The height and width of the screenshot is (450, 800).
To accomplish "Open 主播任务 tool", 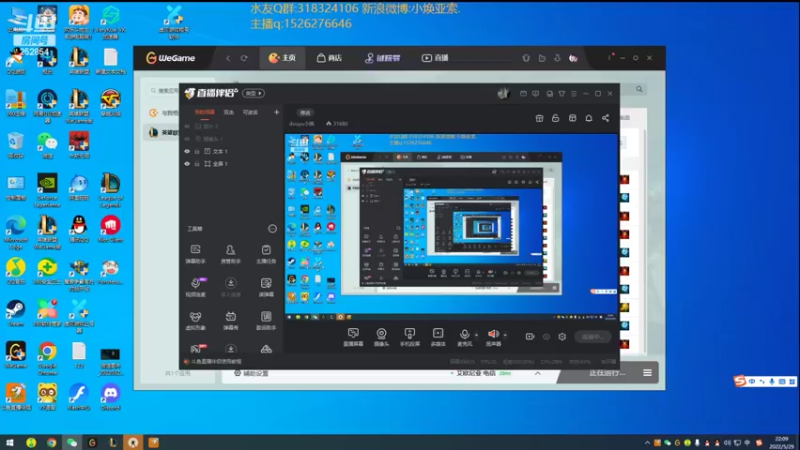I will pyautogui.click(x=266, y=254).
